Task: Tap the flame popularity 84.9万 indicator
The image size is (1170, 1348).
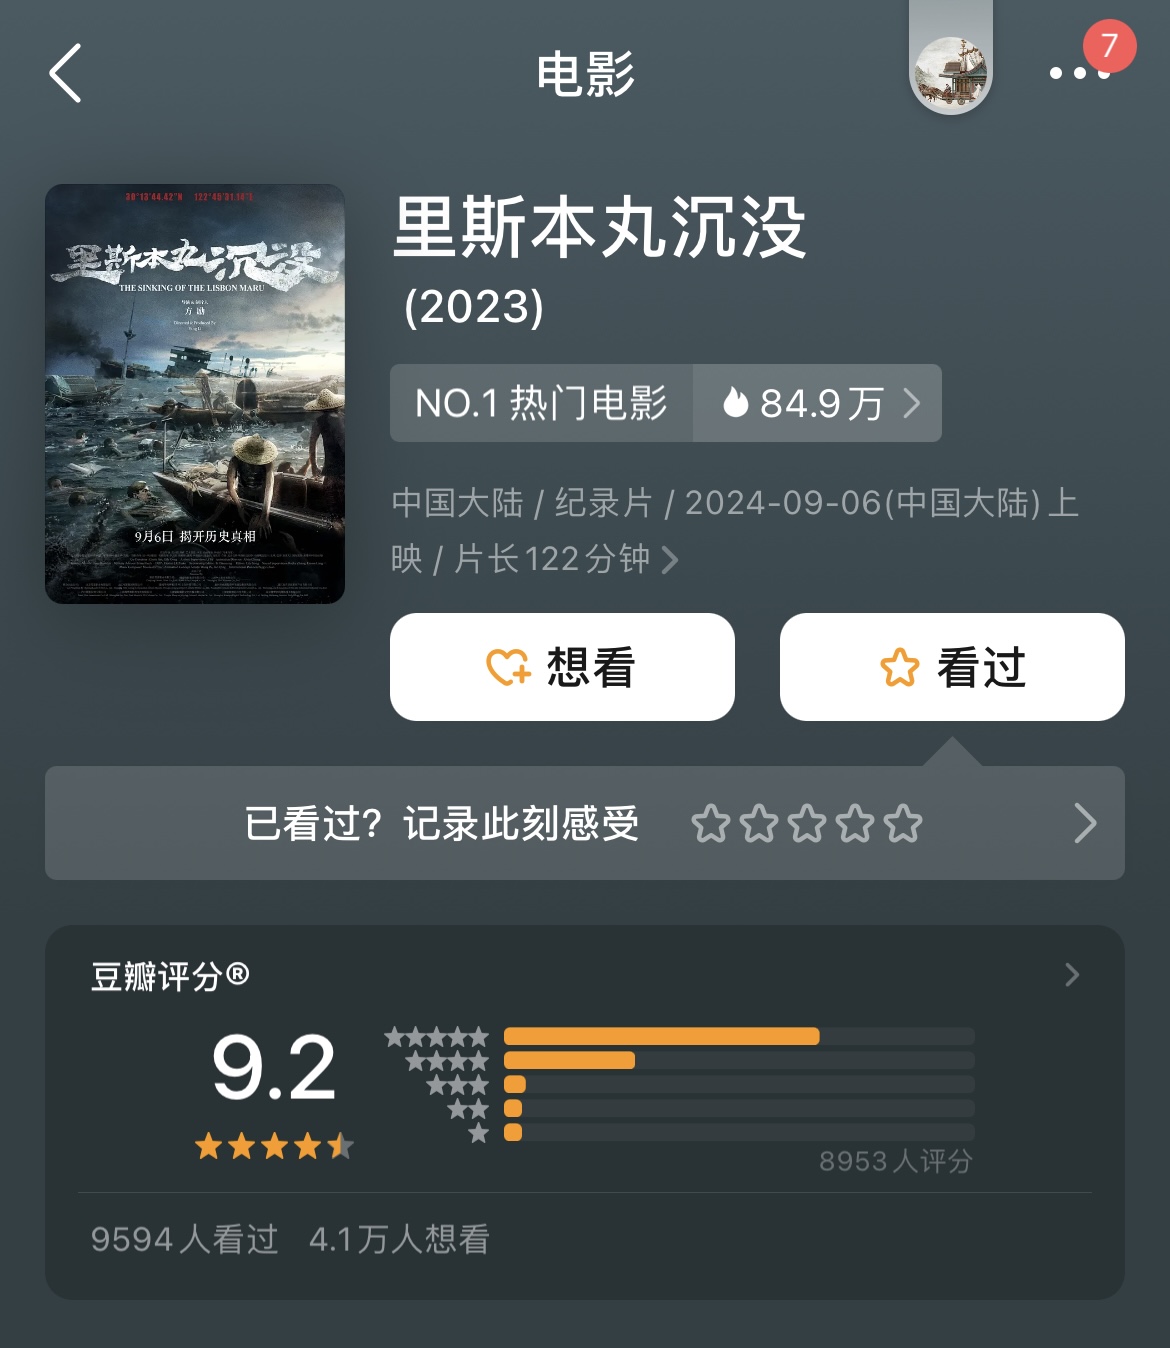Action: 817,403
